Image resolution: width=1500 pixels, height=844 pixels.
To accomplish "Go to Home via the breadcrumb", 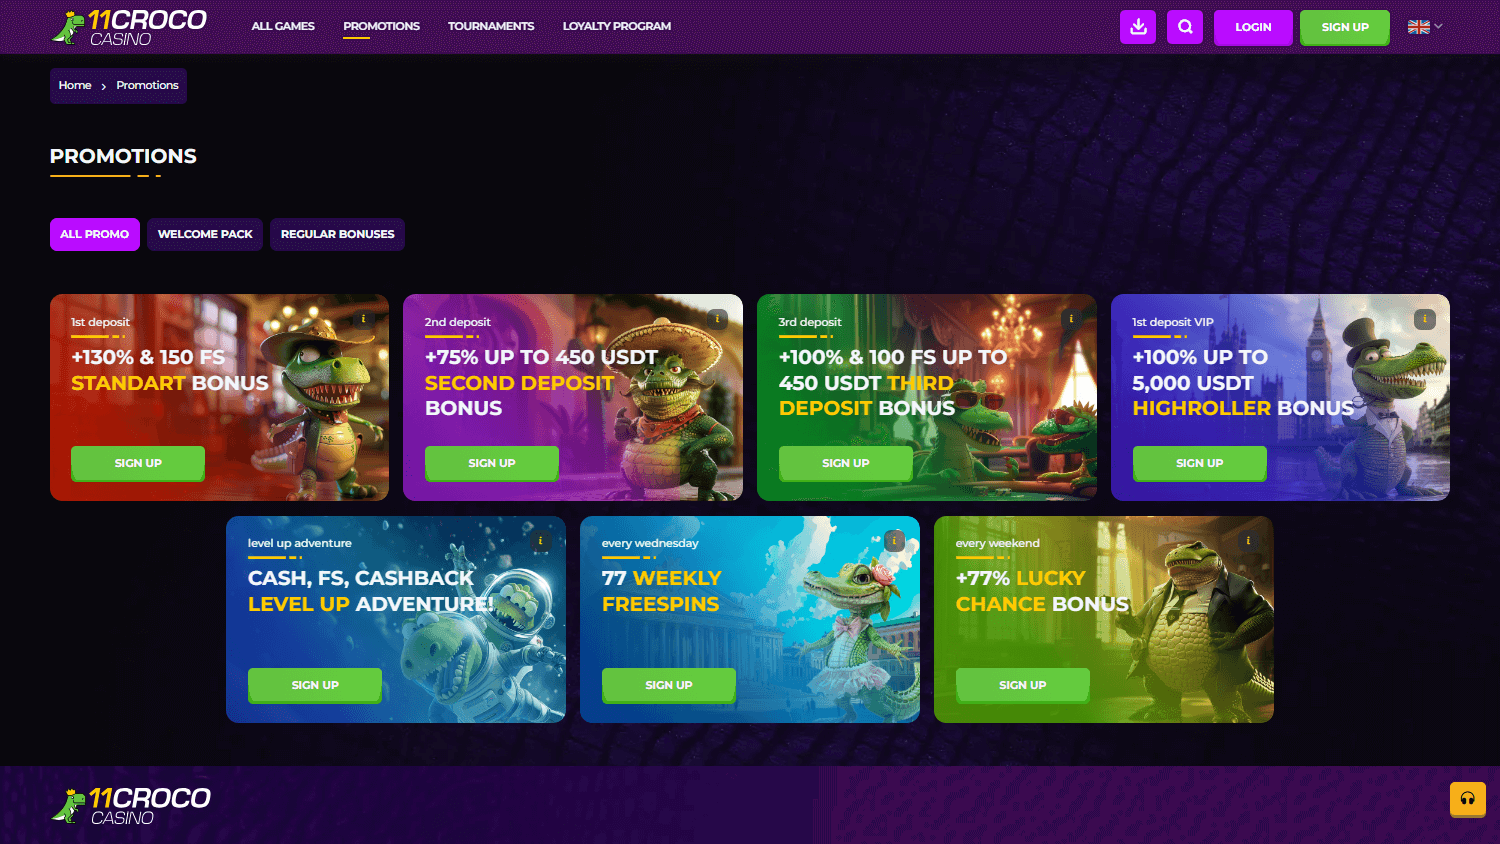I will pos(74,85).
